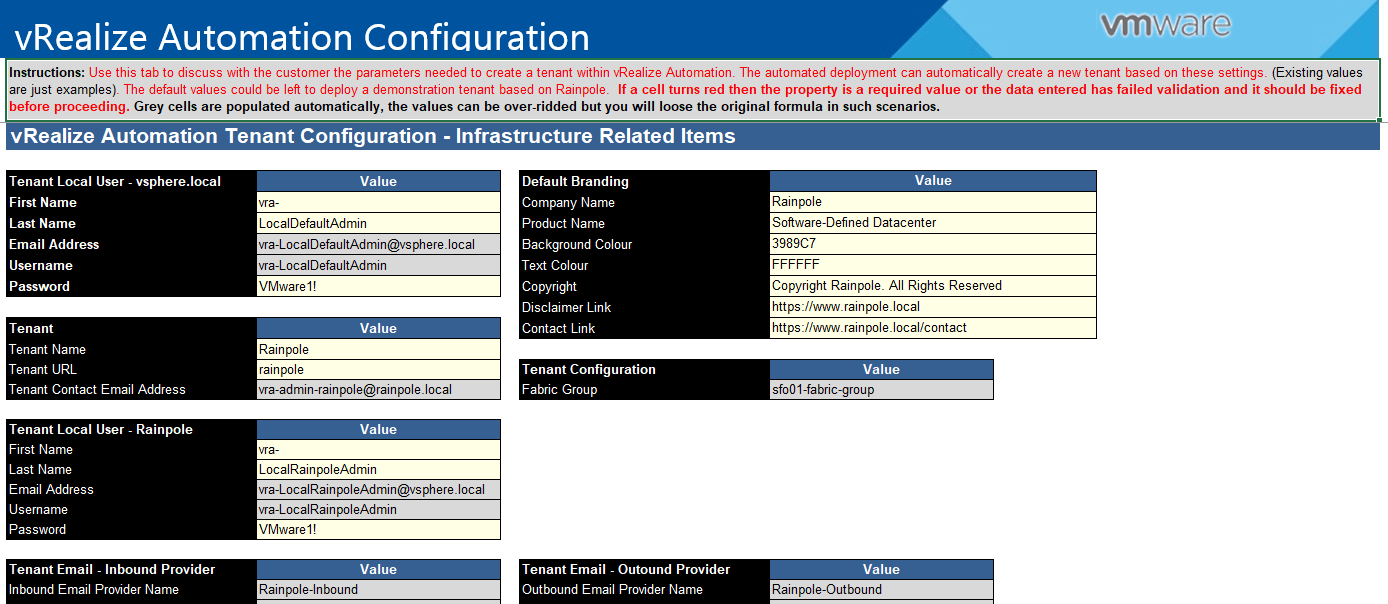Select Password value in Rainpole user table
The height and width of the screenshot is (604, 1388).
tap(378, 530)
